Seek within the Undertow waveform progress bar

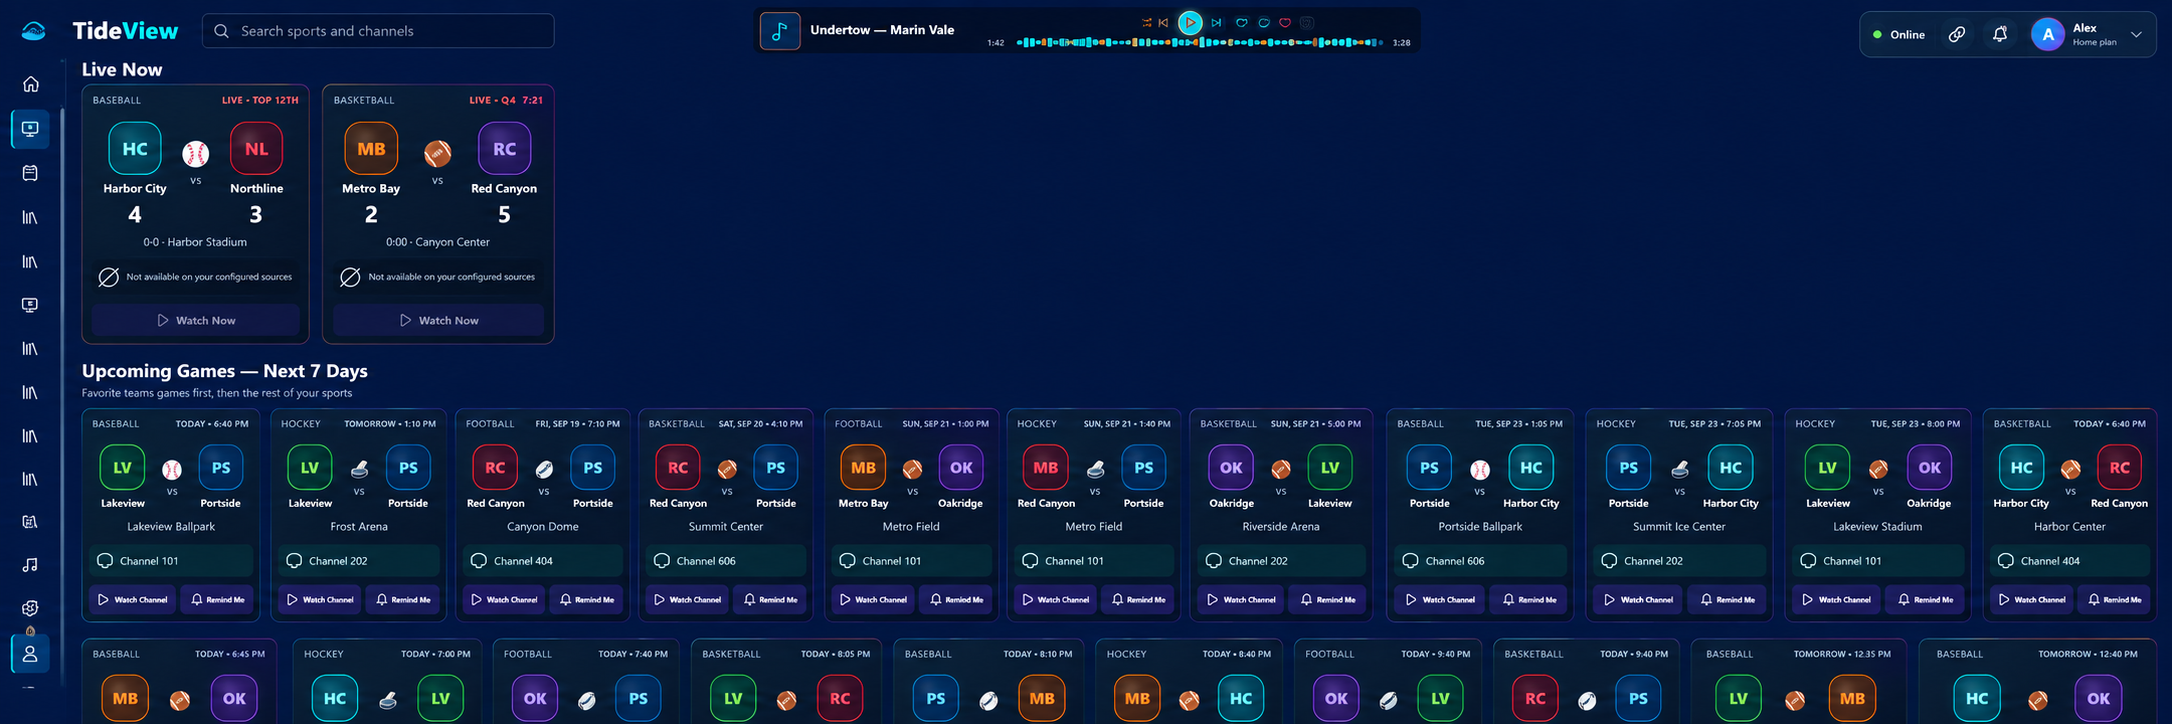(1200, 42)
